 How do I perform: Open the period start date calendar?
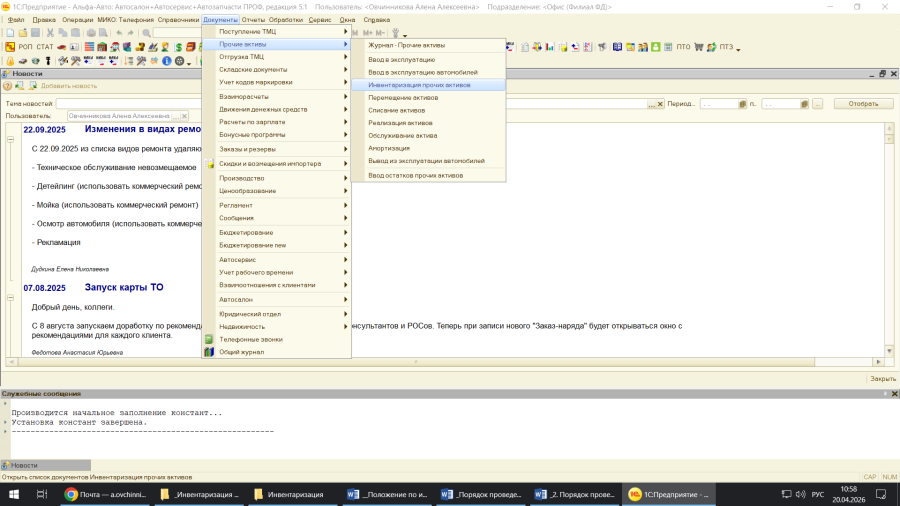click(x=743, y=104)
